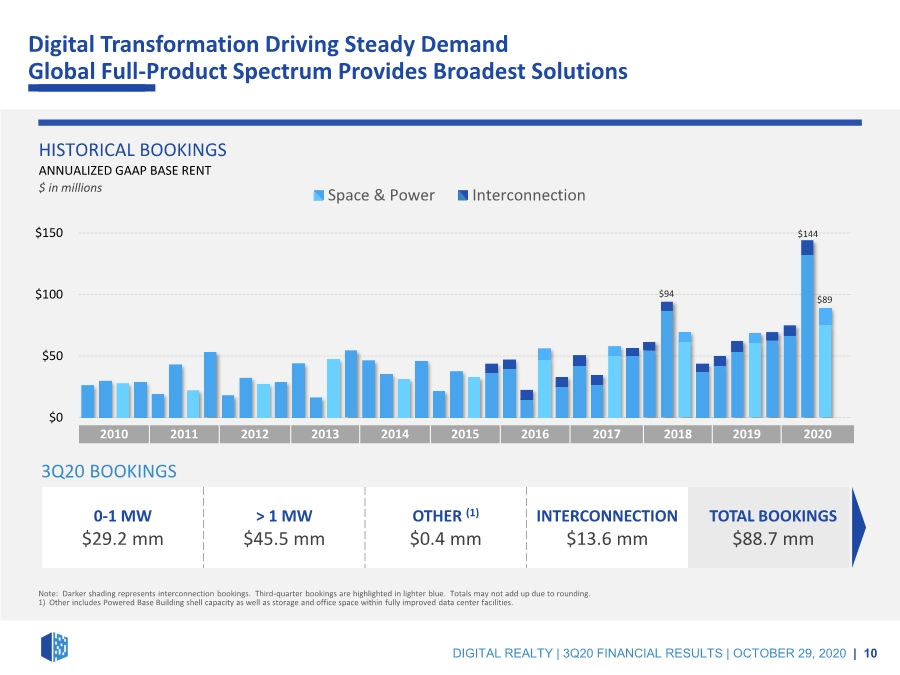
Task: Click the Space & Power legend swatch
Action: click(x=319, y=196)
